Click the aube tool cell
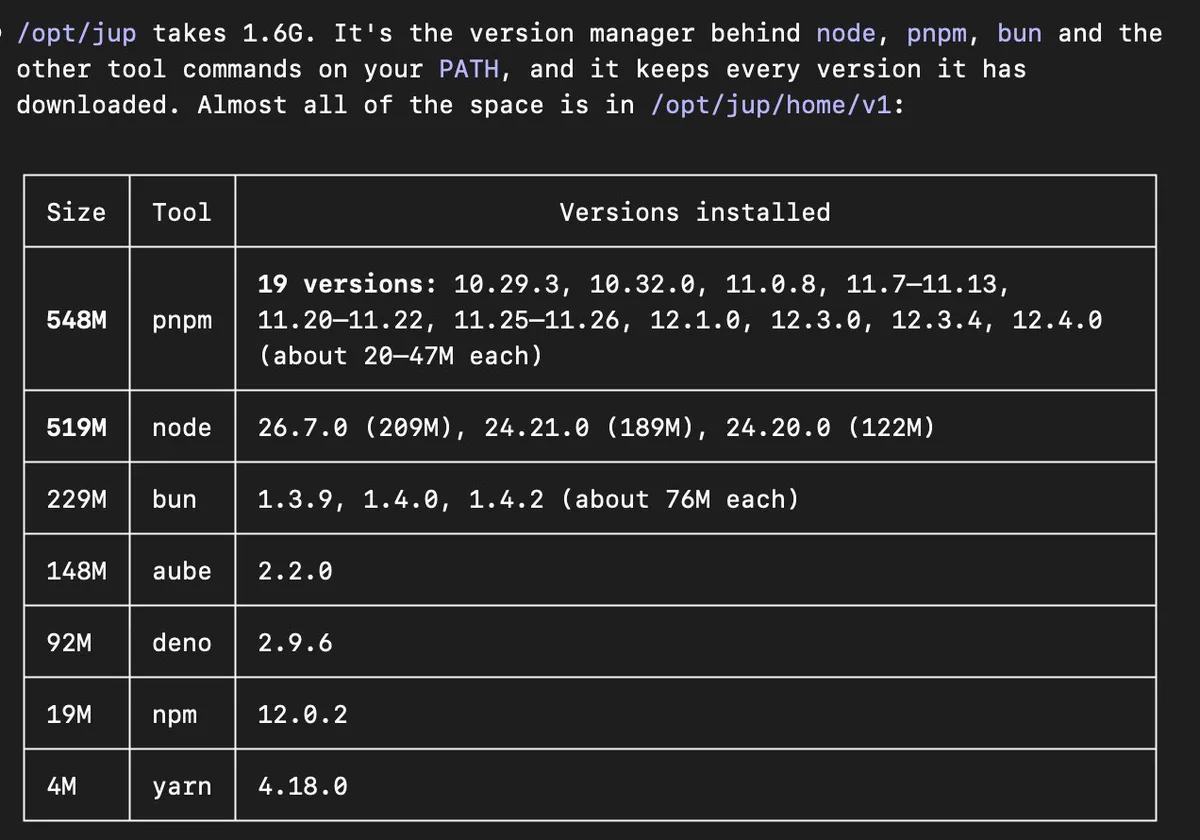This screenshot has width=1200, height=840. pos(182,571)
